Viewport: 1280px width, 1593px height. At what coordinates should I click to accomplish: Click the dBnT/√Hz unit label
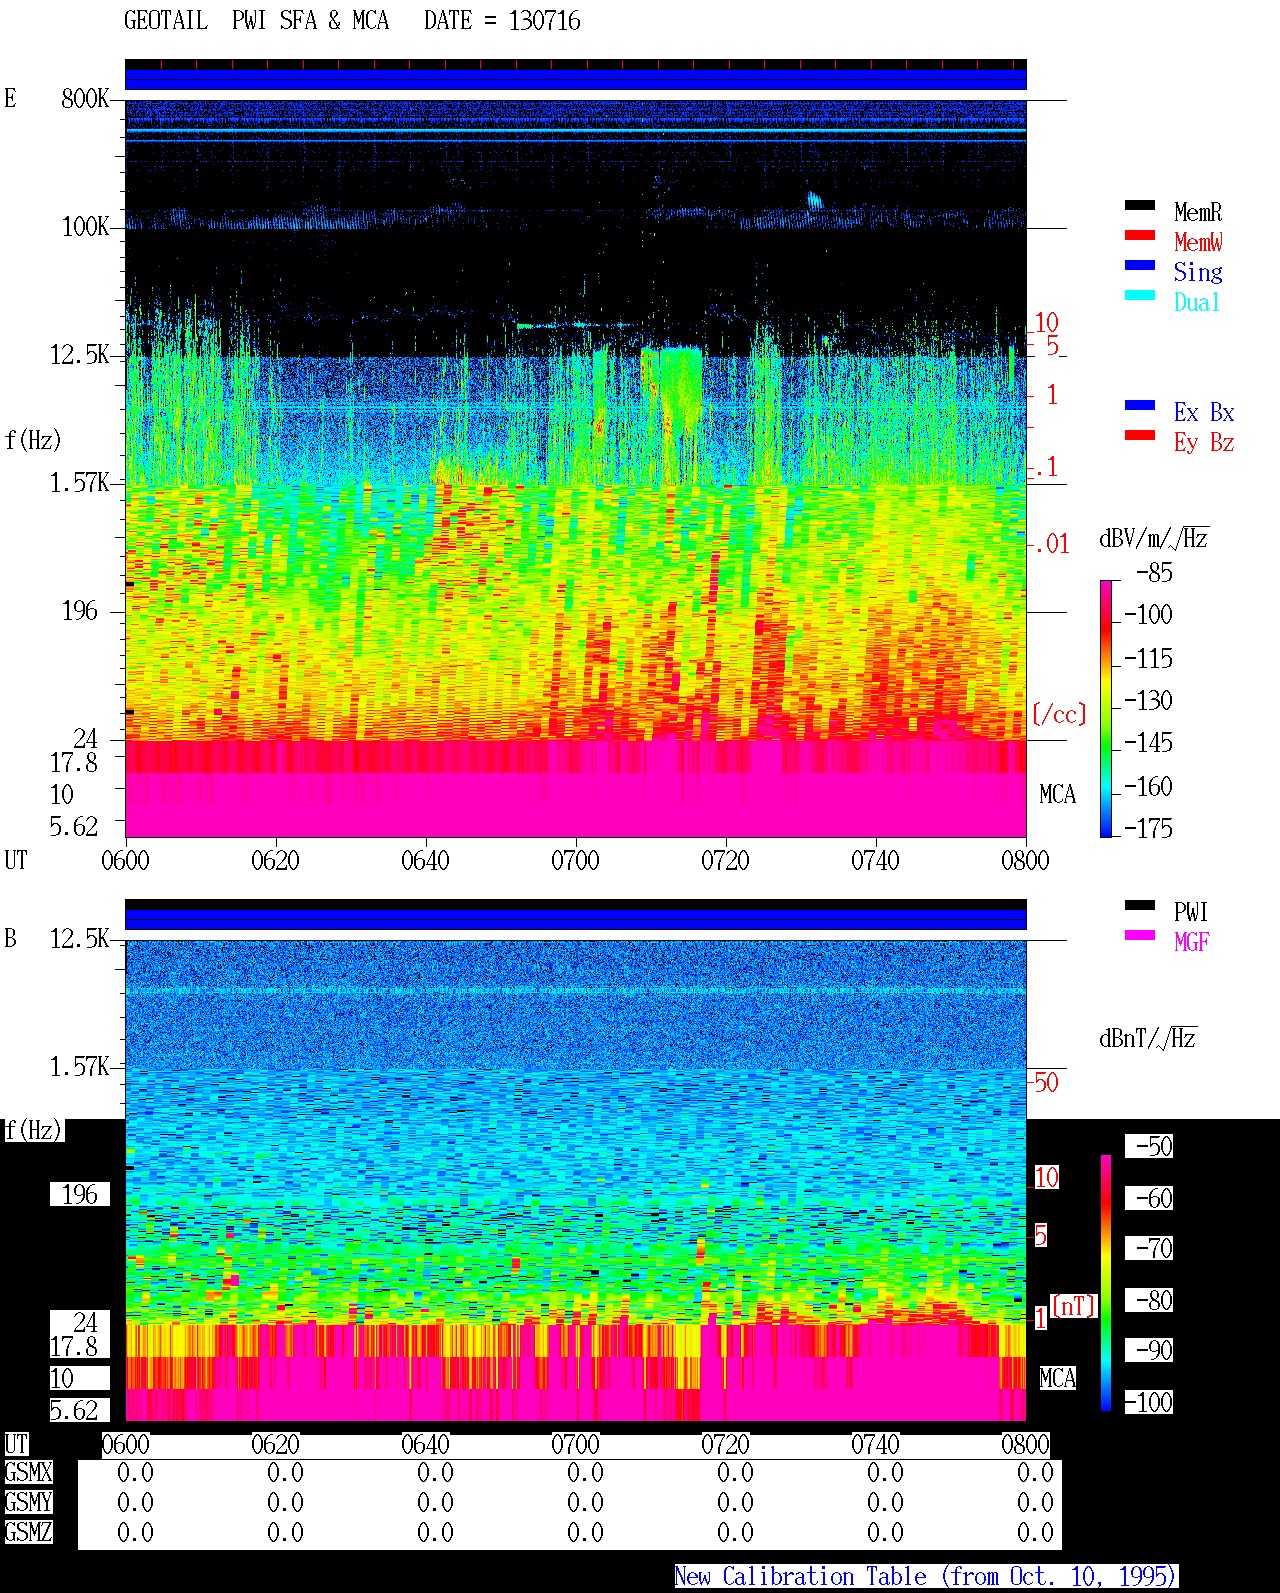tap(1148, 1038)
